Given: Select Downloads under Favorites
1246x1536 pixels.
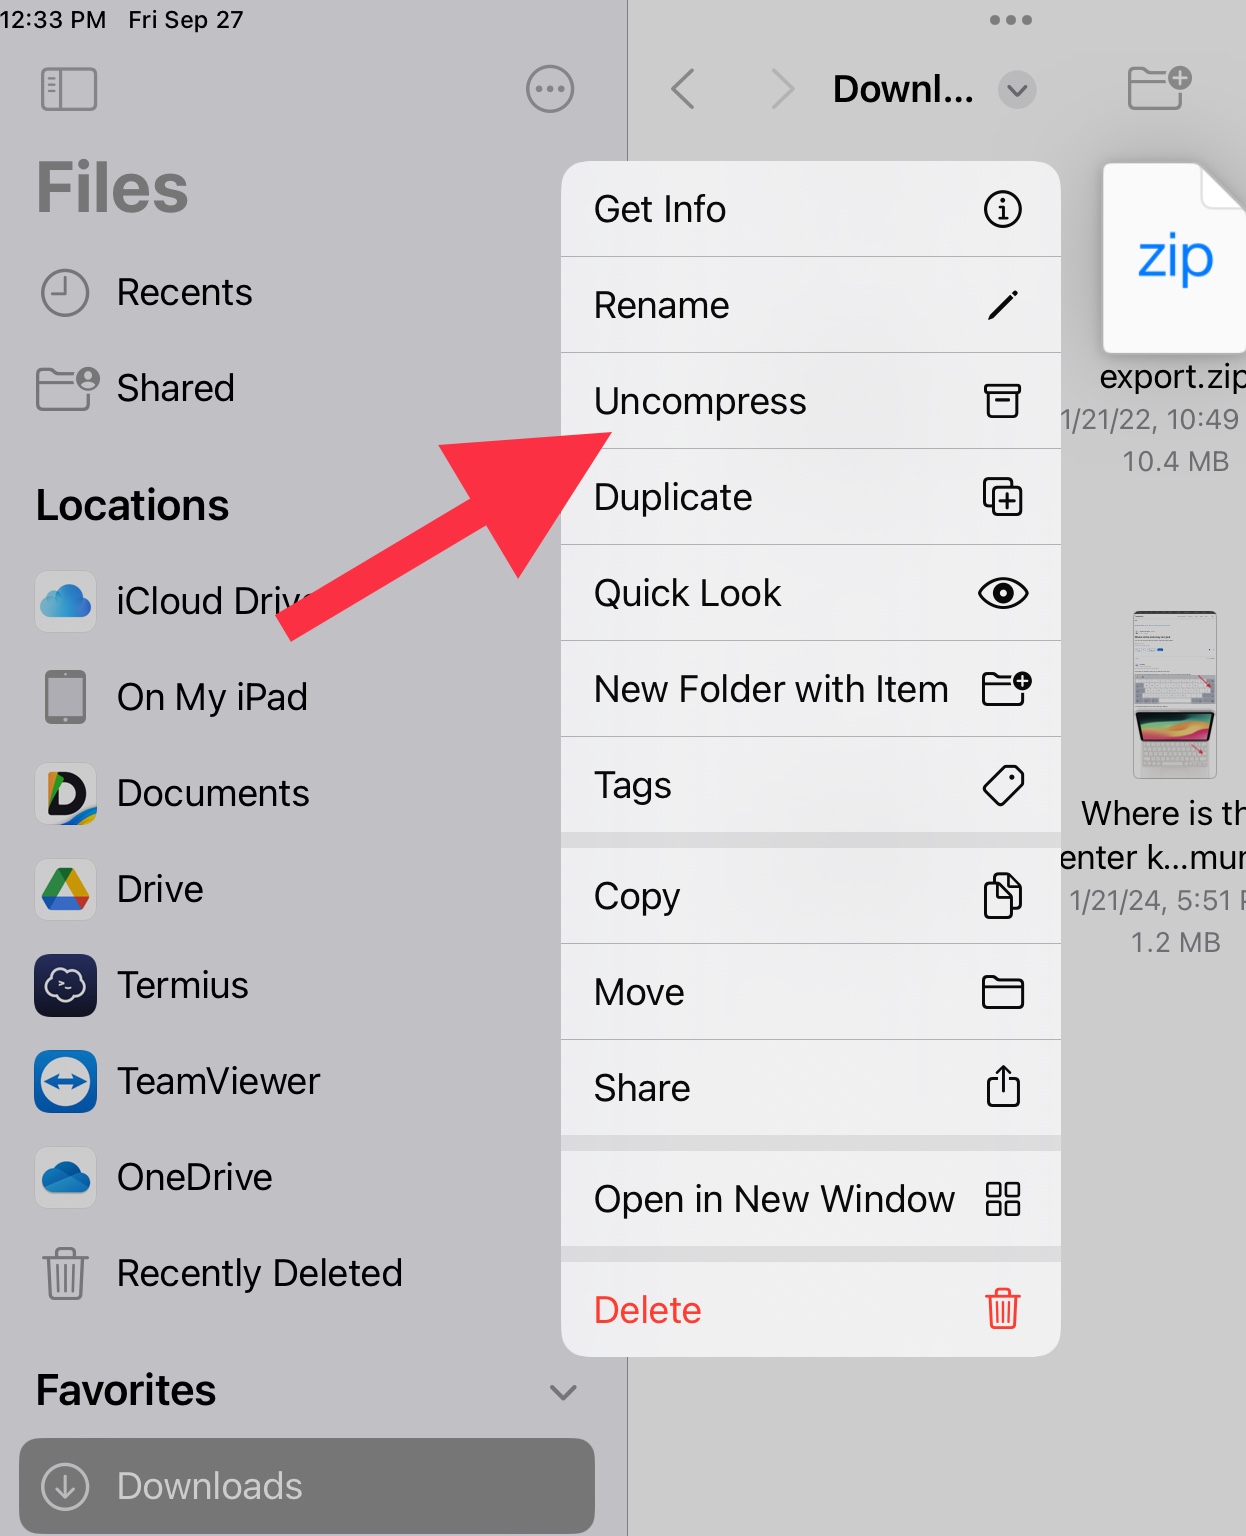Looking at the screenshot, I should [307, 1486].
